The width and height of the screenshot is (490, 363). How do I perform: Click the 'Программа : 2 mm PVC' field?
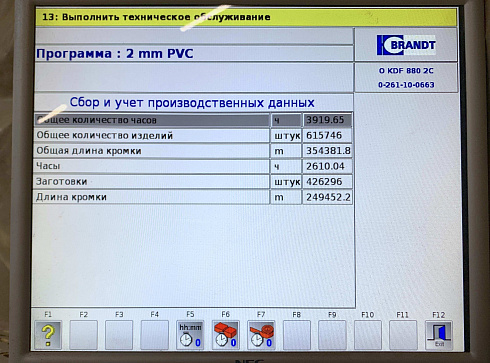point(194,53)
